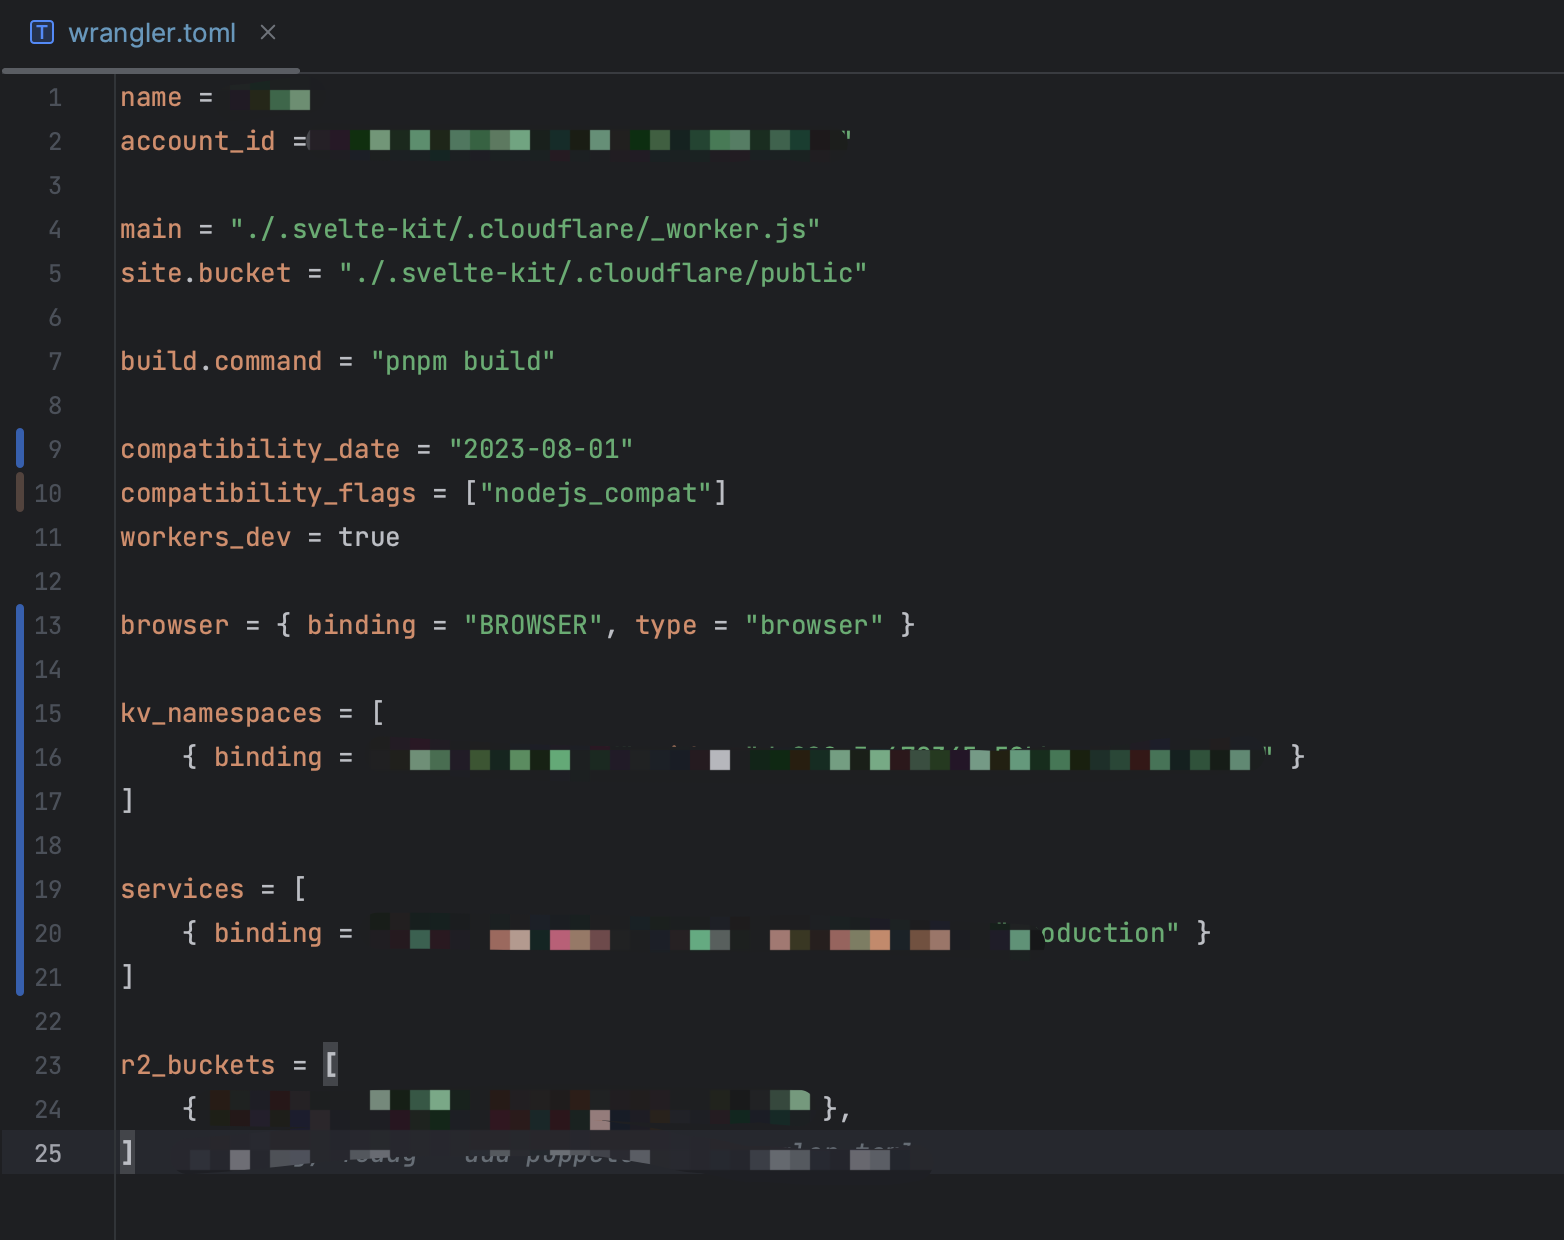Click the main worker path string
Viewport: 1564px width, 1240px height.
525,228
